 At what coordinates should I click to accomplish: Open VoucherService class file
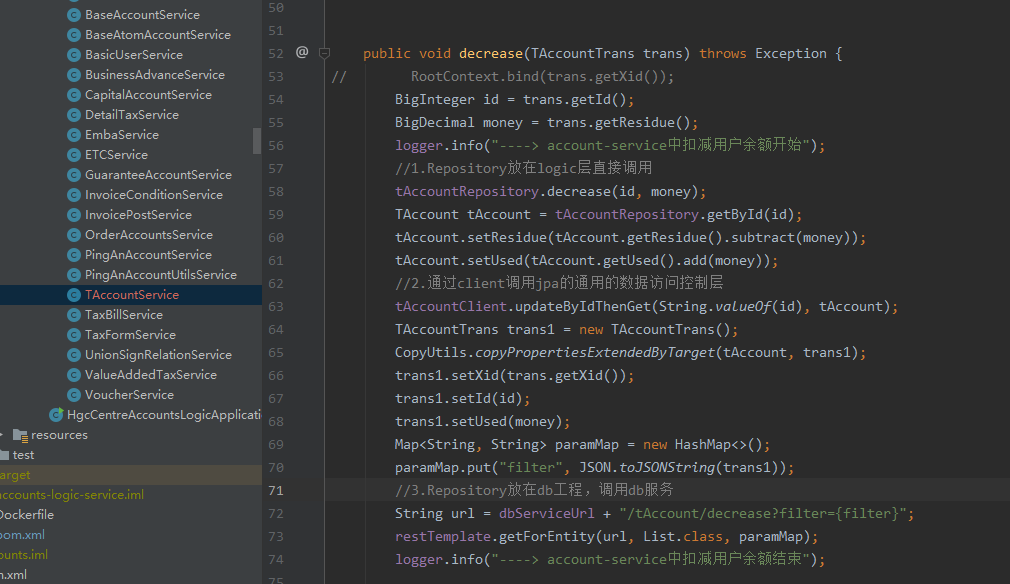(x=129, y=394)
